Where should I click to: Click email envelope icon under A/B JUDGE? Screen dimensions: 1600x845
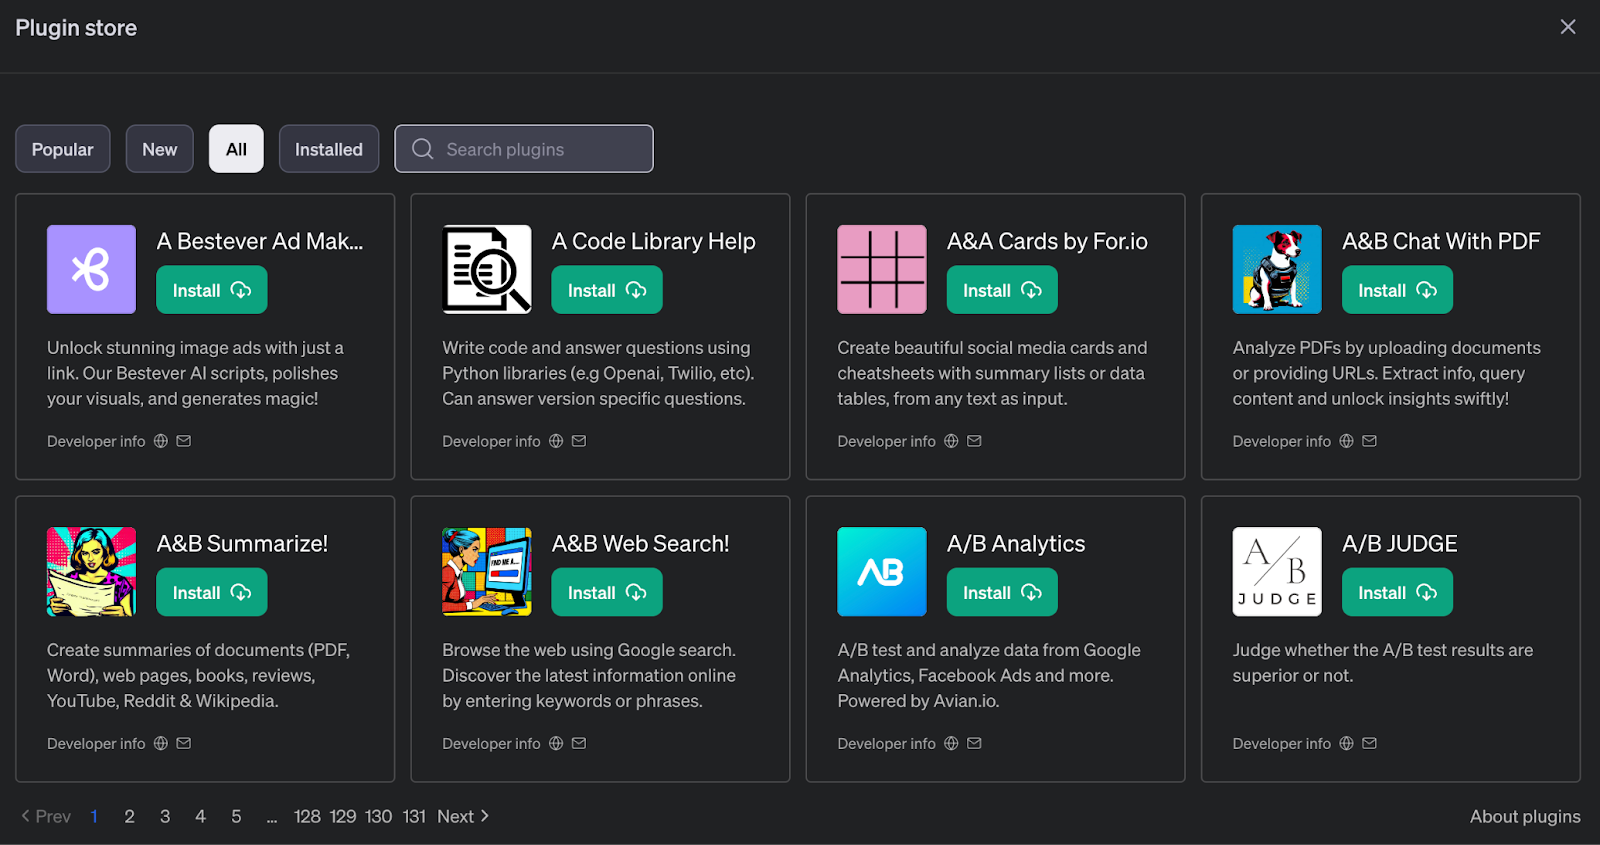pos(1370,743)
